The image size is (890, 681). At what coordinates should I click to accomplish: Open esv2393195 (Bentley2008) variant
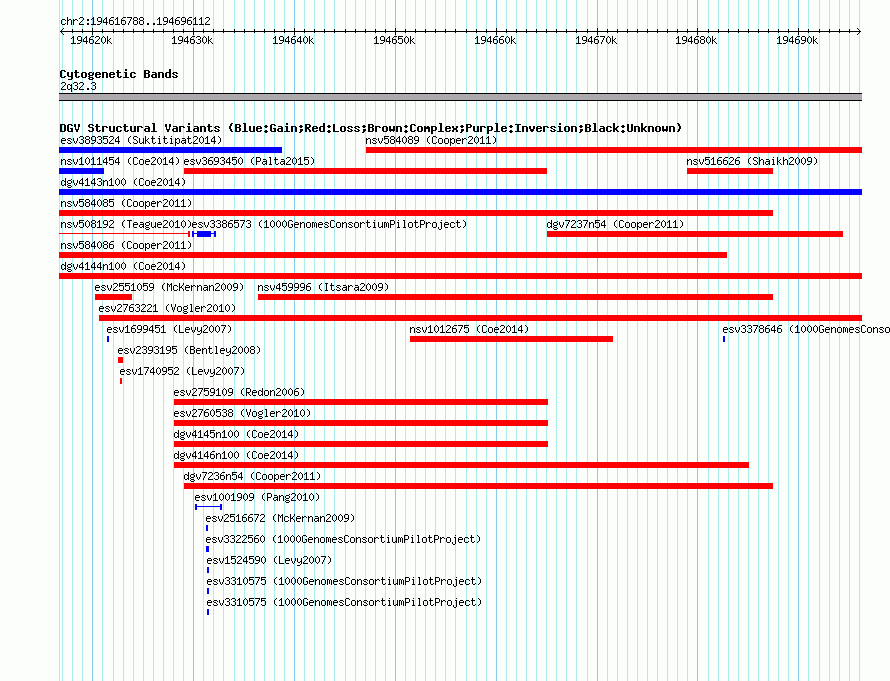pyautogui.click(x=189, y=350)
